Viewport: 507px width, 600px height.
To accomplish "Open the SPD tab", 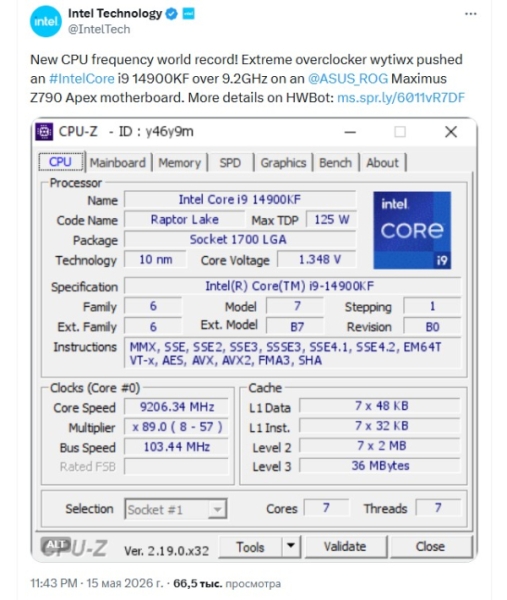I will point(230,163).
